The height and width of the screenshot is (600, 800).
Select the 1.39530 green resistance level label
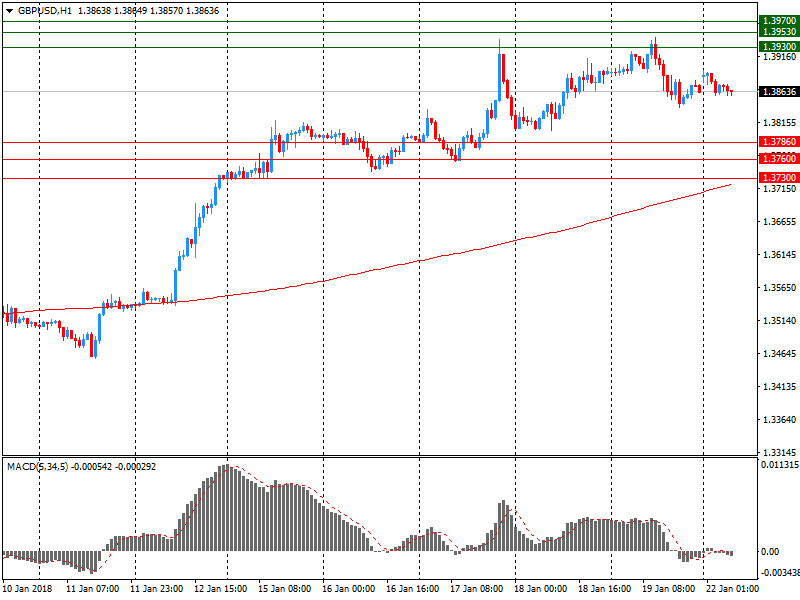(779, 32)
